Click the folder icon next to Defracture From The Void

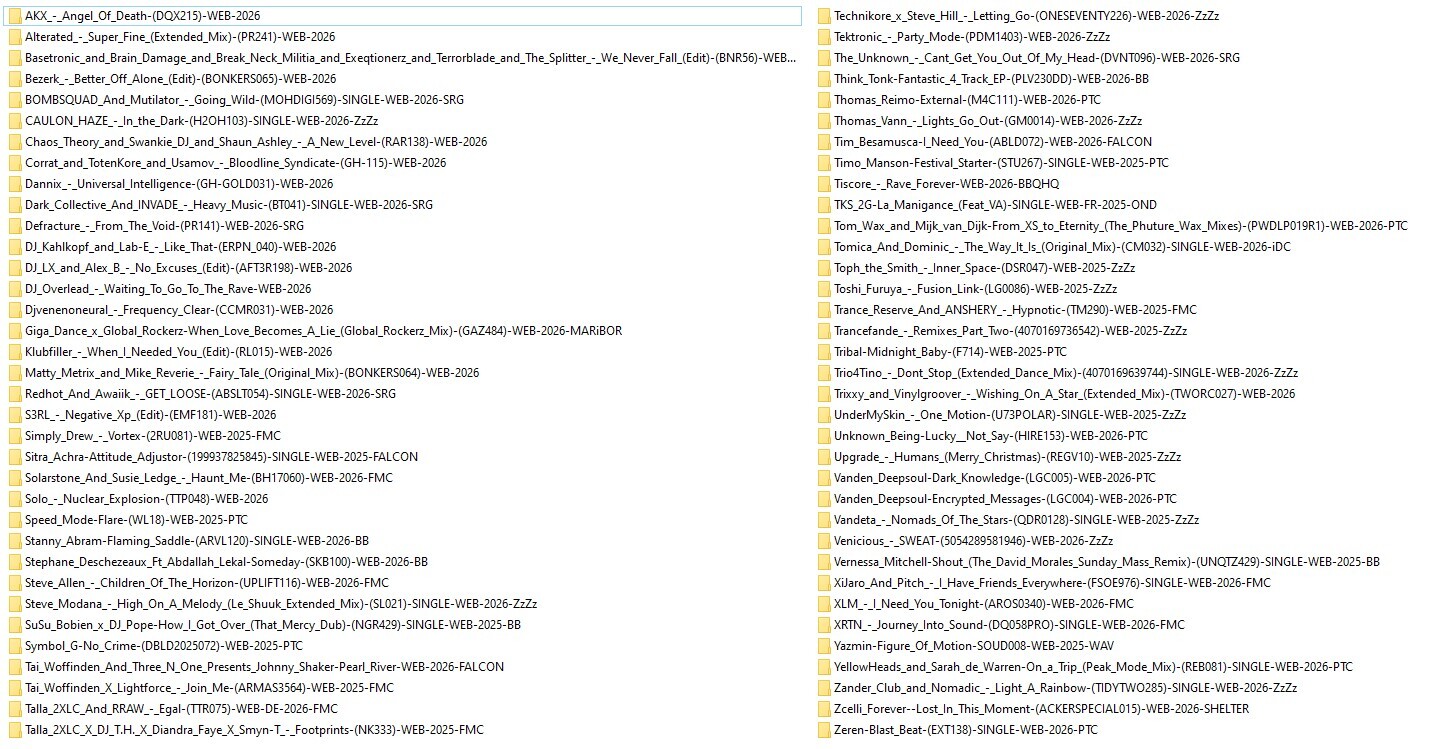point(14,226)
